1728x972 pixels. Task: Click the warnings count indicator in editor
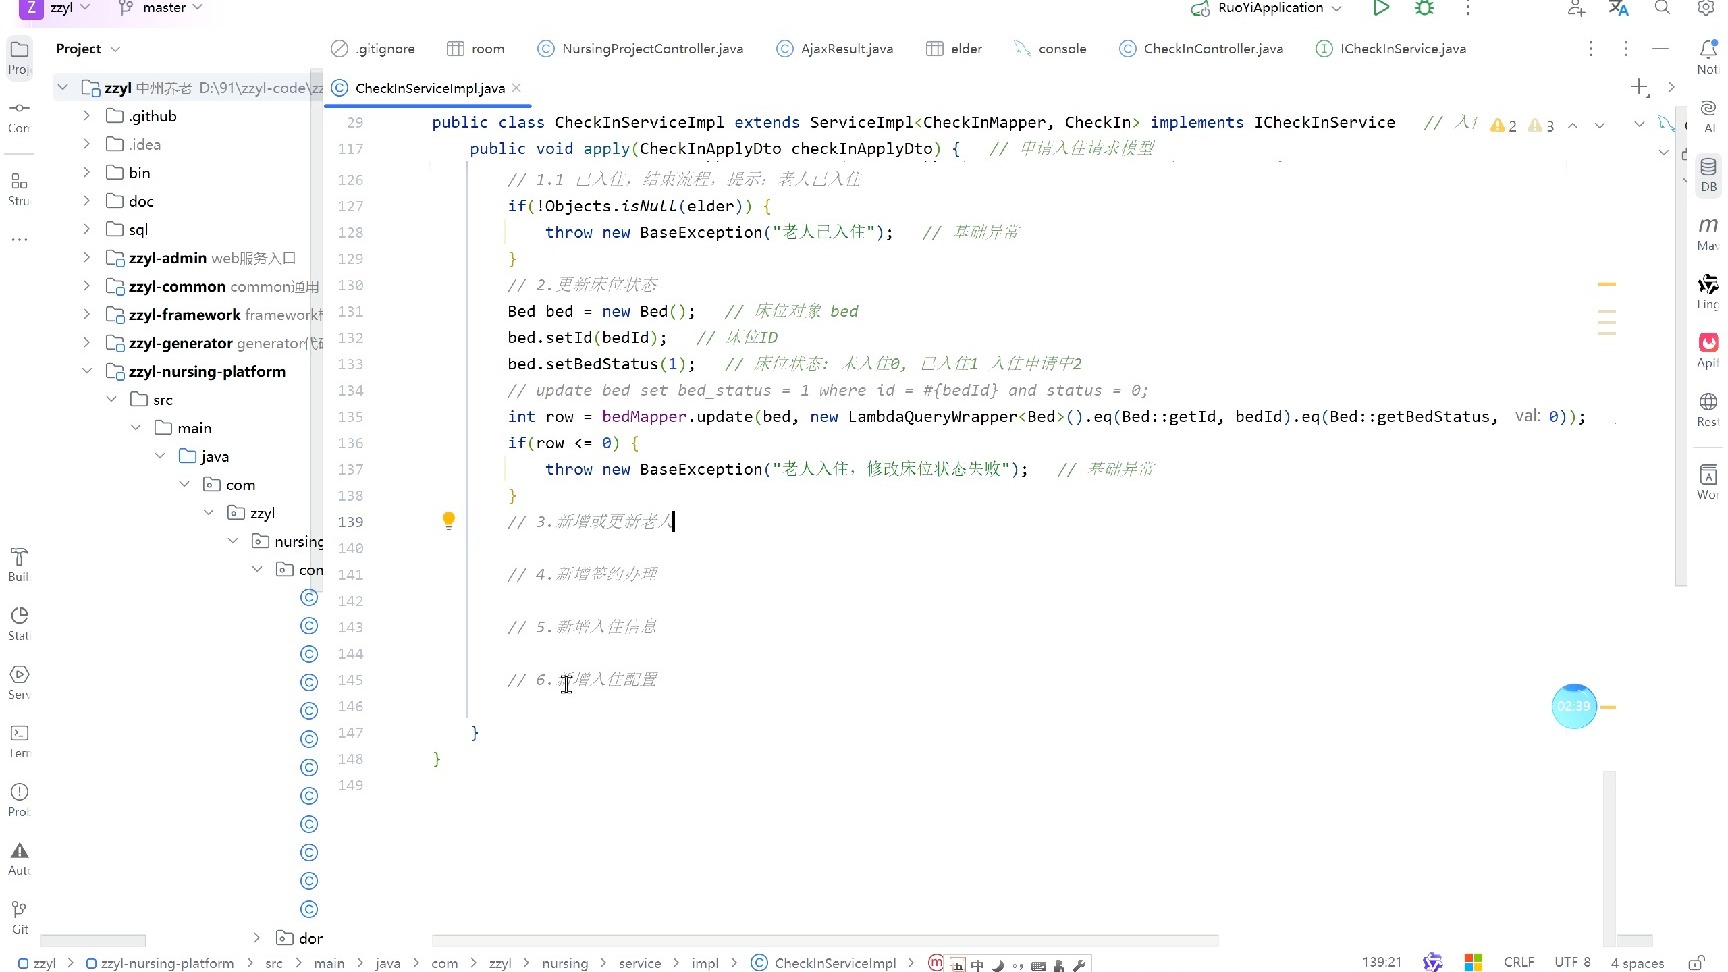(x=1522, y=125)
